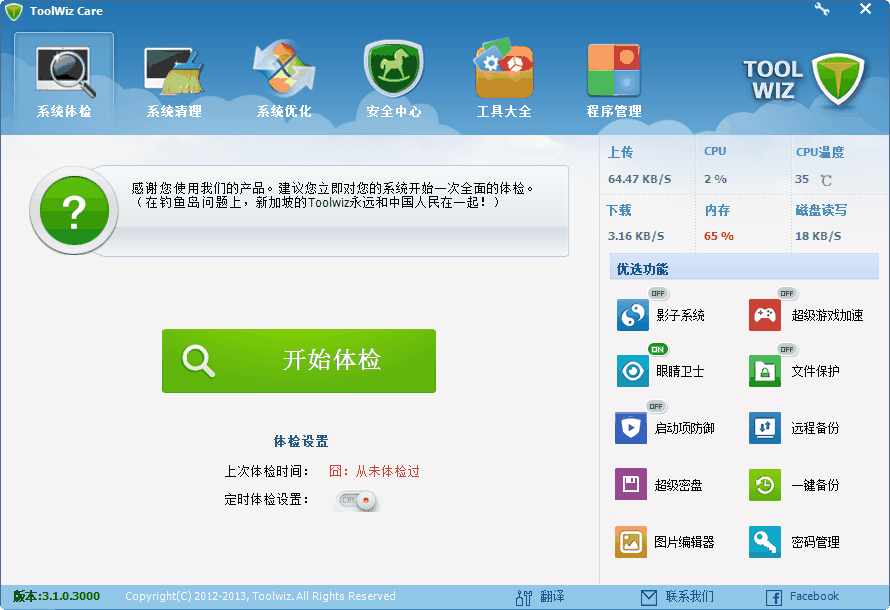Open 眼睛卫士 text label
Screen dimensions: 890x610
(680, 371)
